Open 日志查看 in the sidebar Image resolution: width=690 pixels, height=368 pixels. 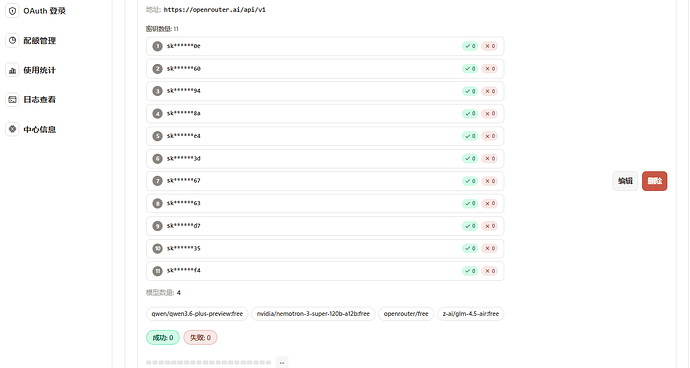coord(40,99)
